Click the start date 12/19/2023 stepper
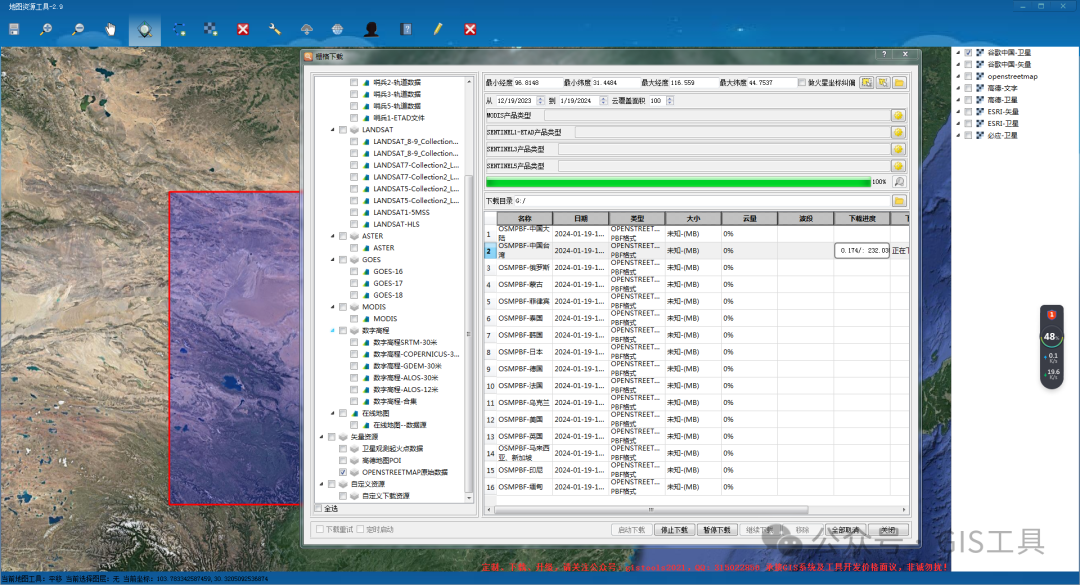 (x=541, y=101)
